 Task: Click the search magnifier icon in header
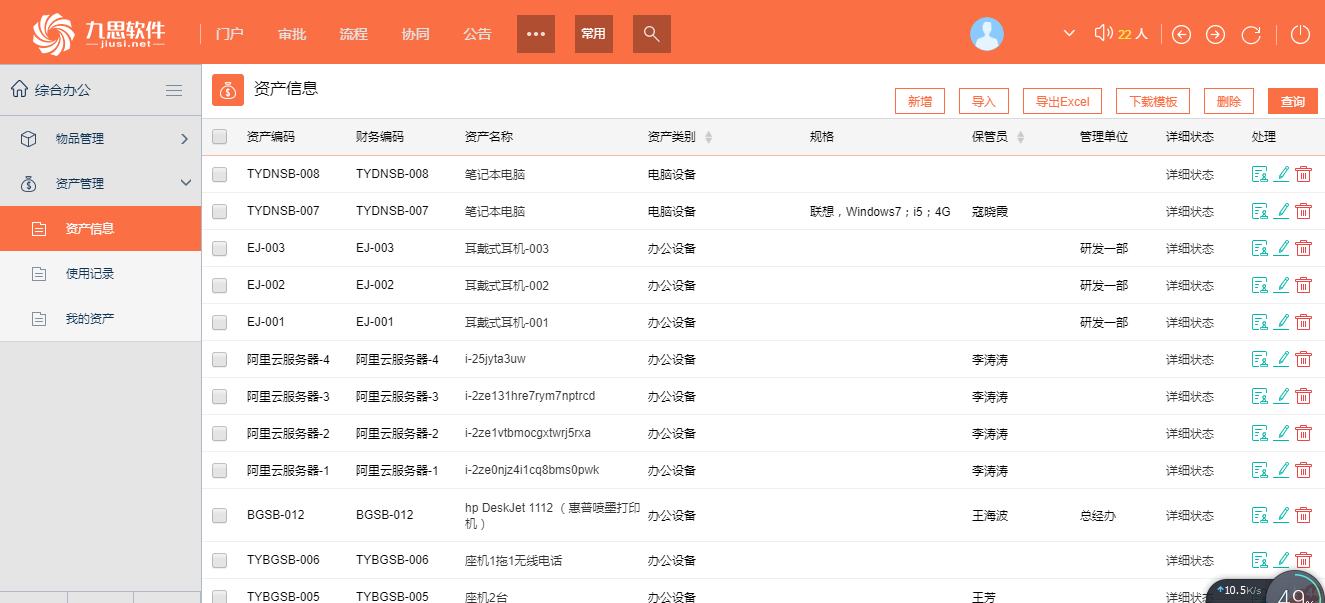[651, 34]
